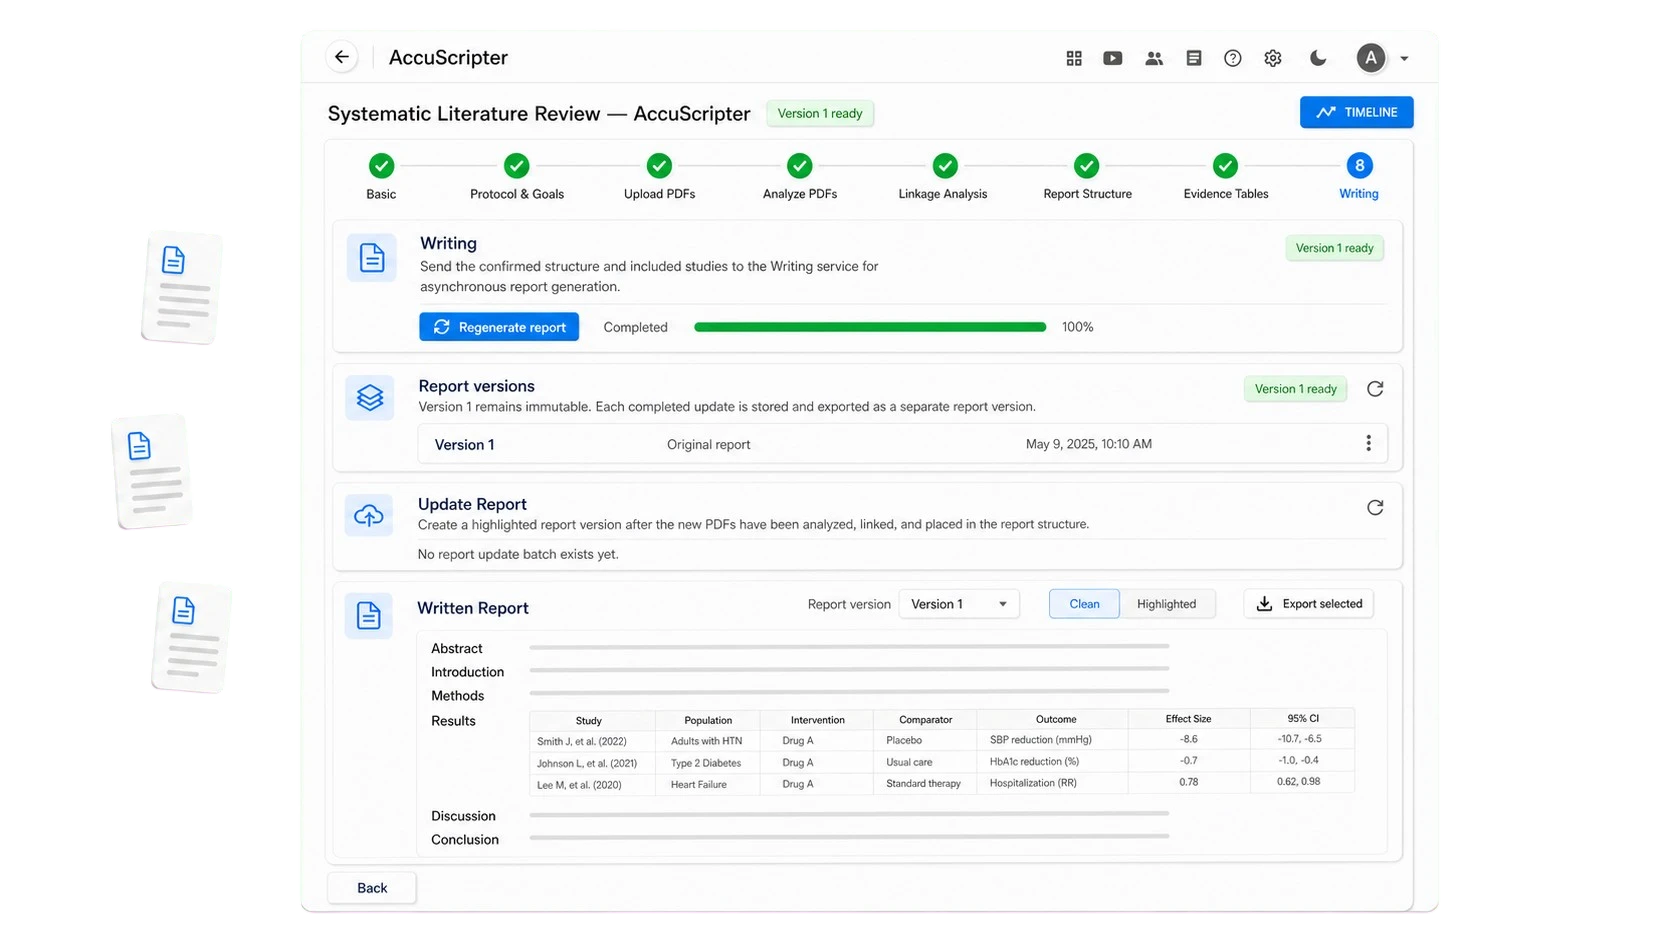Click the Conclusion section heading
The width and height of the screenshot is (1672, 941).
465,840
